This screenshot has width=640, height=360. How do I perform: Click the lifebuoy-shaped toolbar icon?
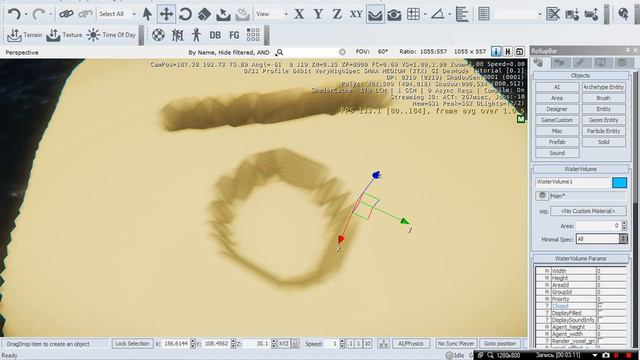coord(158,35)
